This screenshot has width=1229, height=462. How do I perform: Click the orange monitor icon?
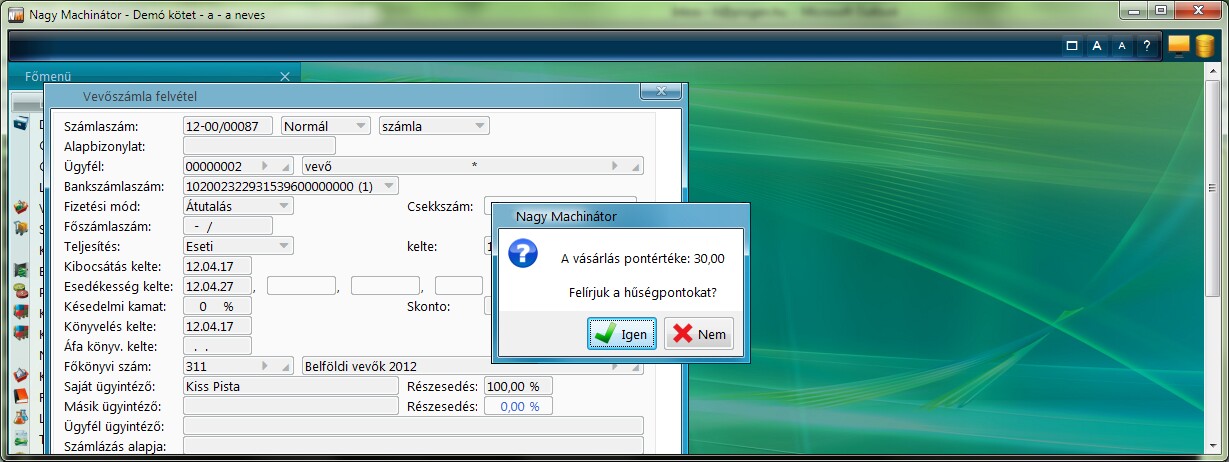click(1179, 46)
